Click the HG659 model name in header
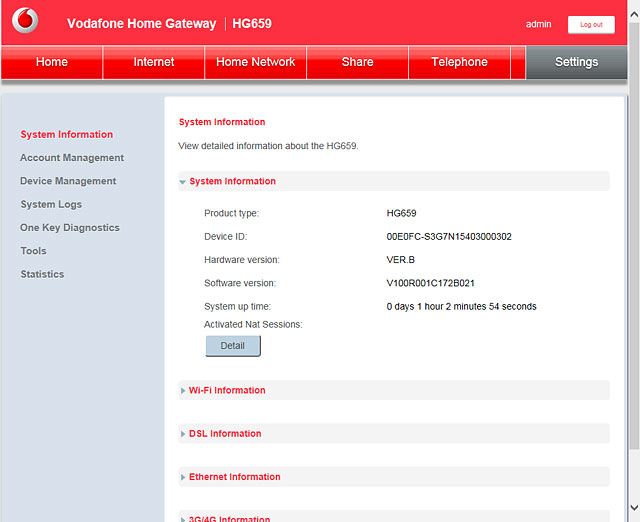 [252, 23]
